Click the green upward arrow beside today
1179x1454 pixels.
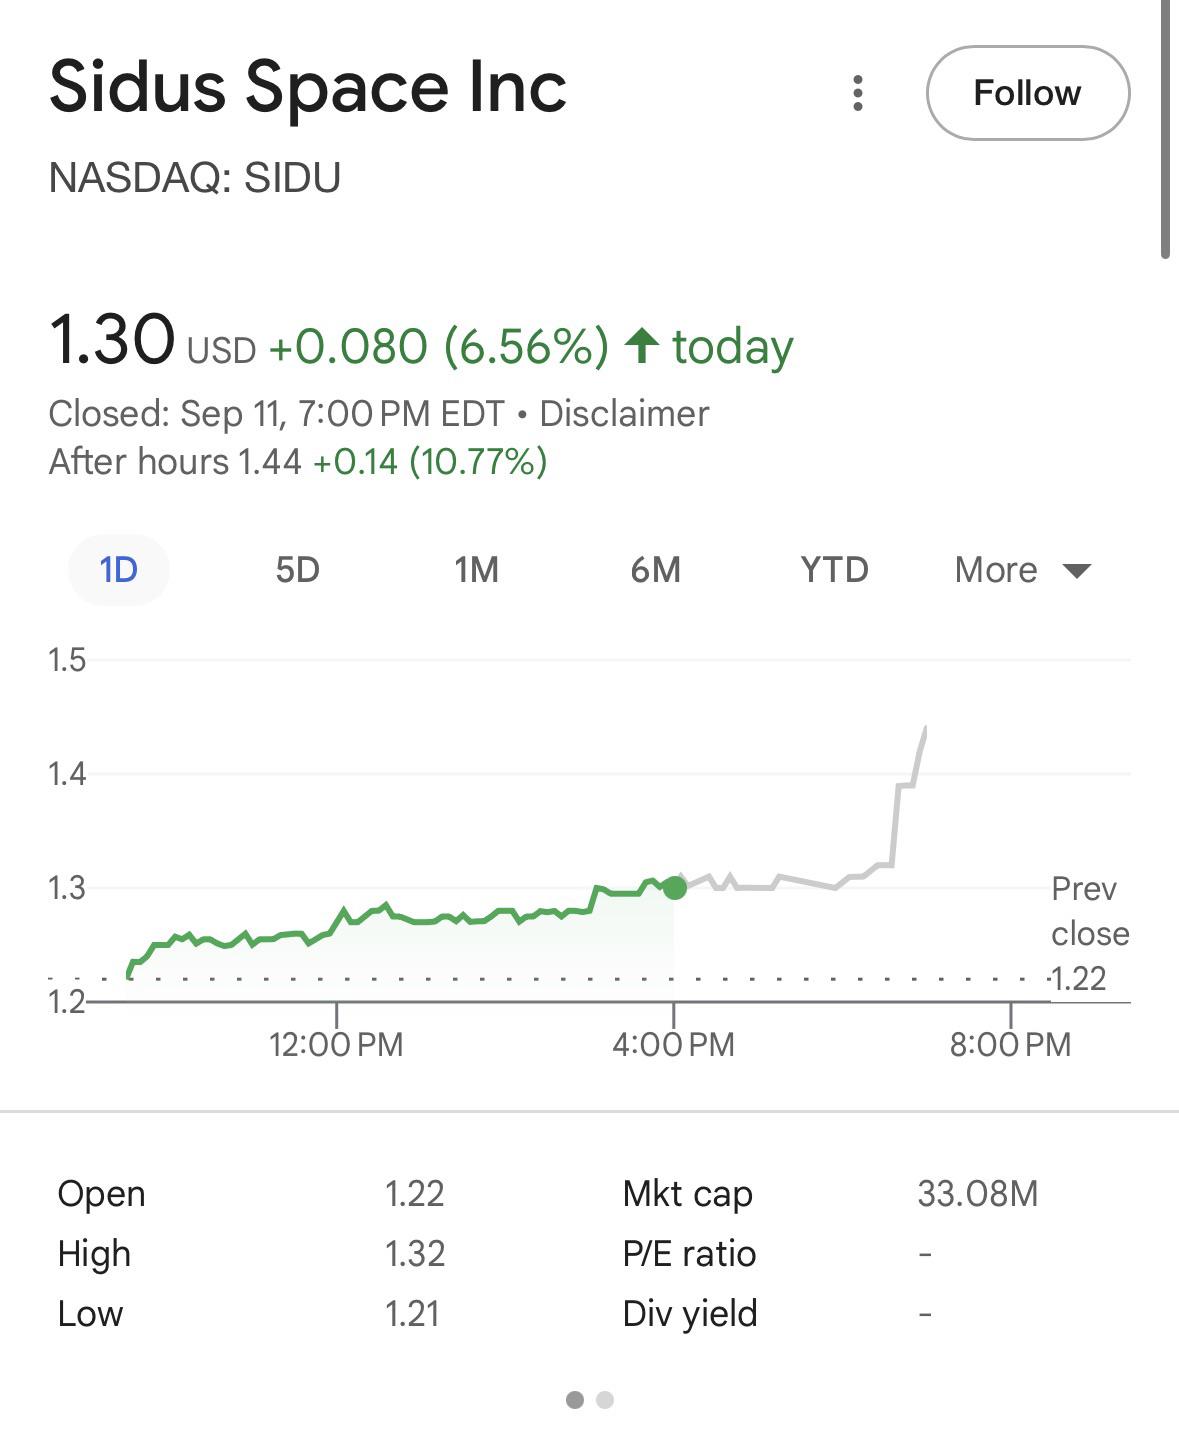coord(641,346)
